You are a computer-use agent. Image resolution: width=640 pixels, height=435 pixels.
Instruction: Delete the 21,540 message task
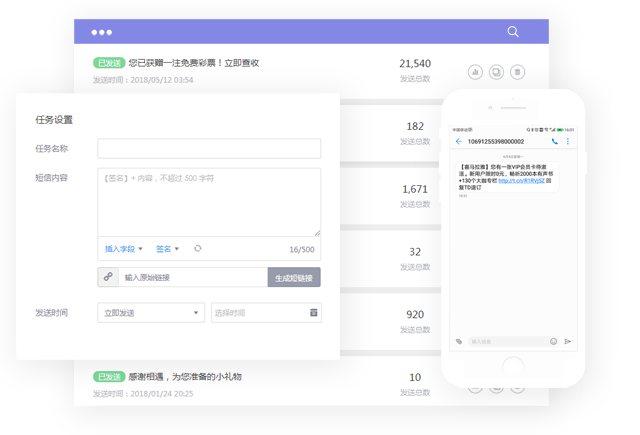(x=518, y=72)
